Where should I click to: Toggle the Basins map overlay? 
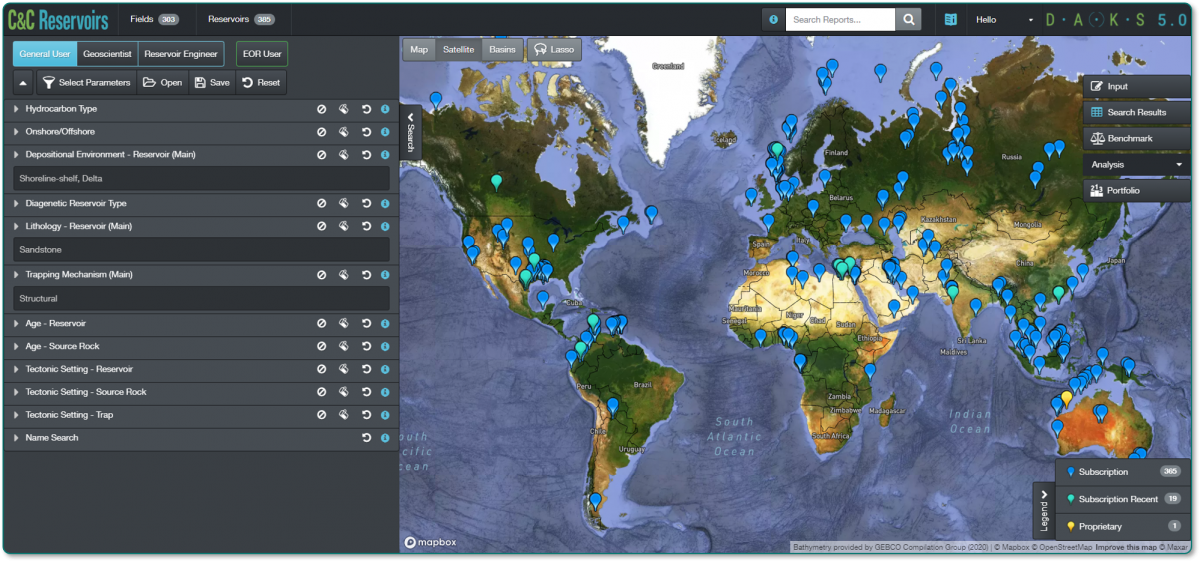(502, 49)
